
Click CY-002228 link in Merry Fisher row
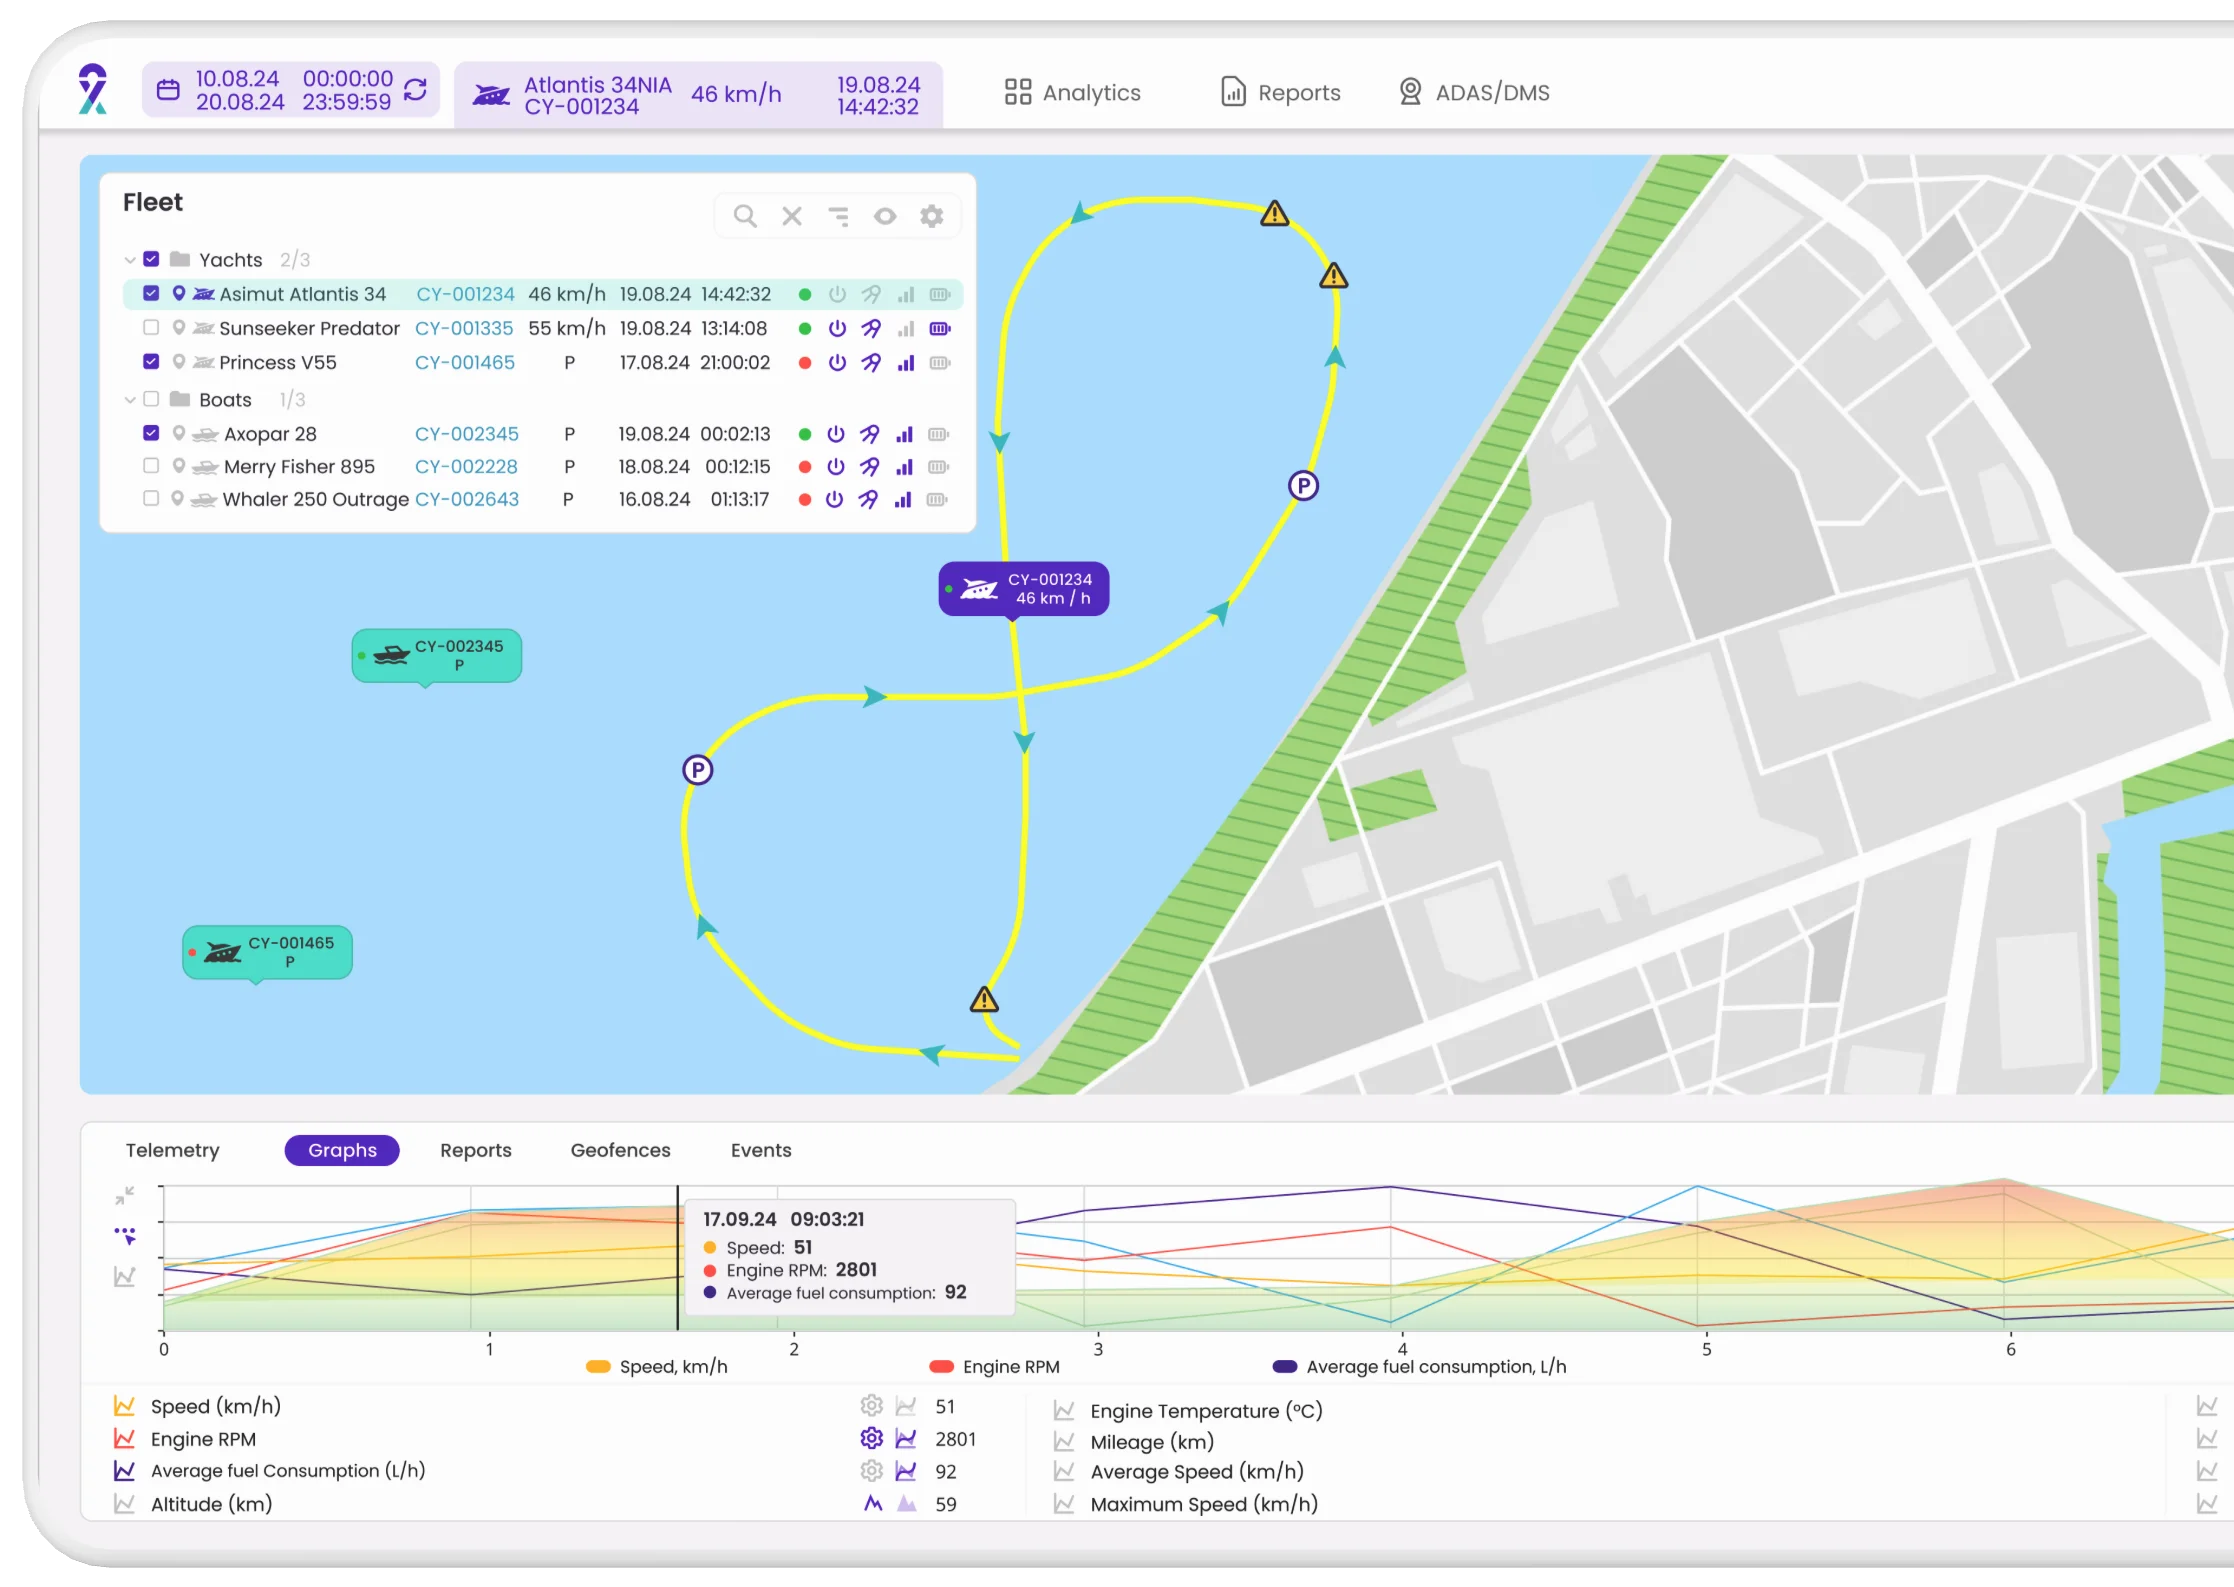[x=466, y=467]
